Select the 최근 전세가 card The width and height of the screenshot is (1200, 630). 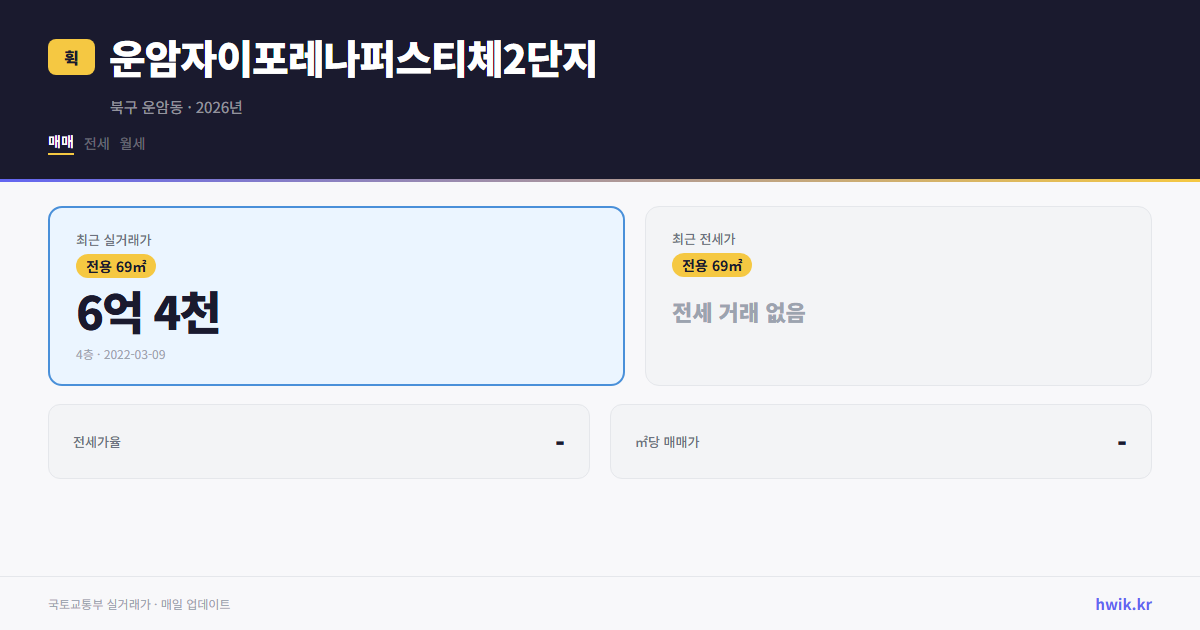click(x=898, y=295)
